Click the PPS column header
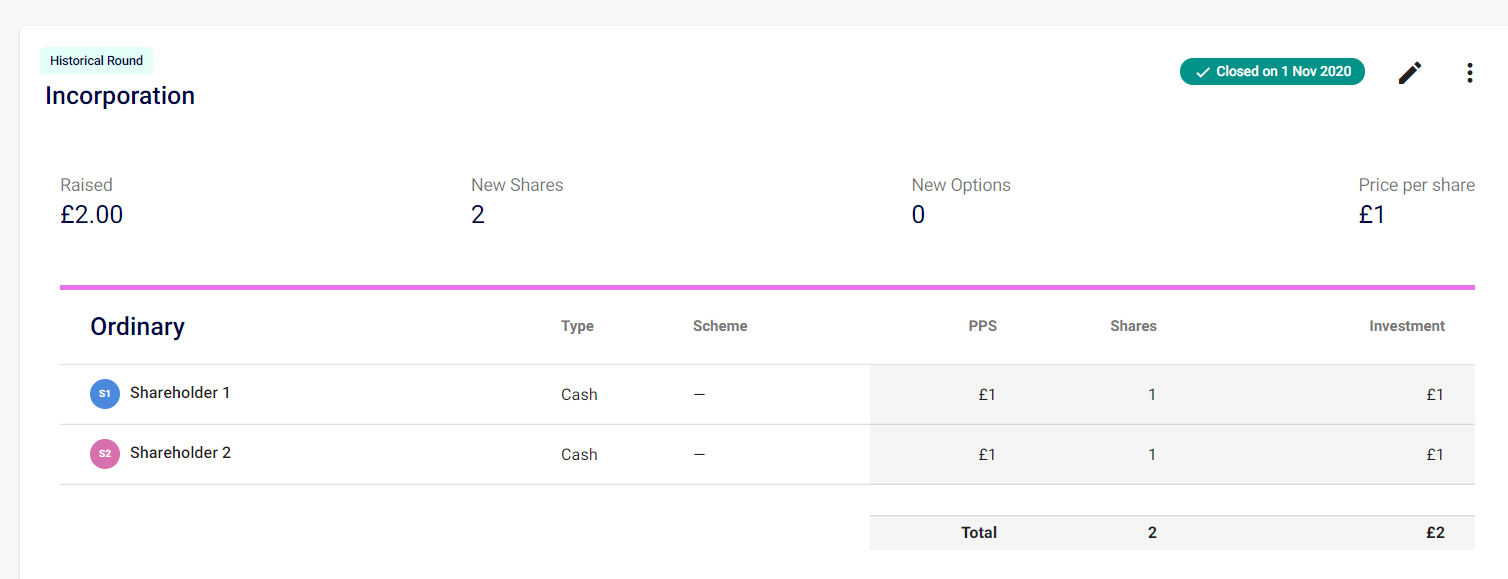Screen dimensions: 1508x579 (x=982, y=326)
